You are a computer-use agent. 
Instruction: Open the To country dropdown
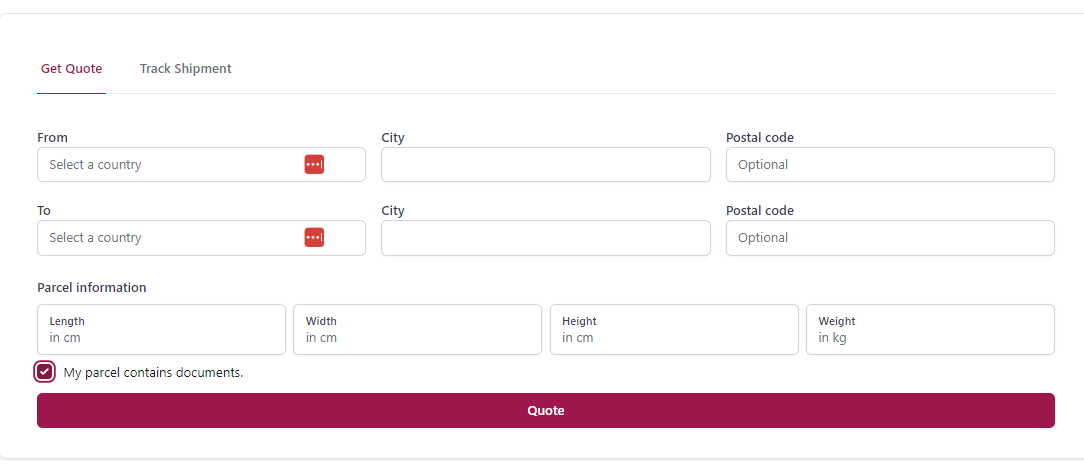(201, 238)
